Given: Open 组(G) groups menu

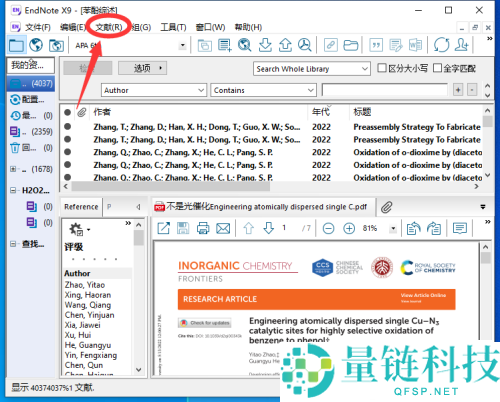Looking at the screenshot, I should tap(141, 27).
